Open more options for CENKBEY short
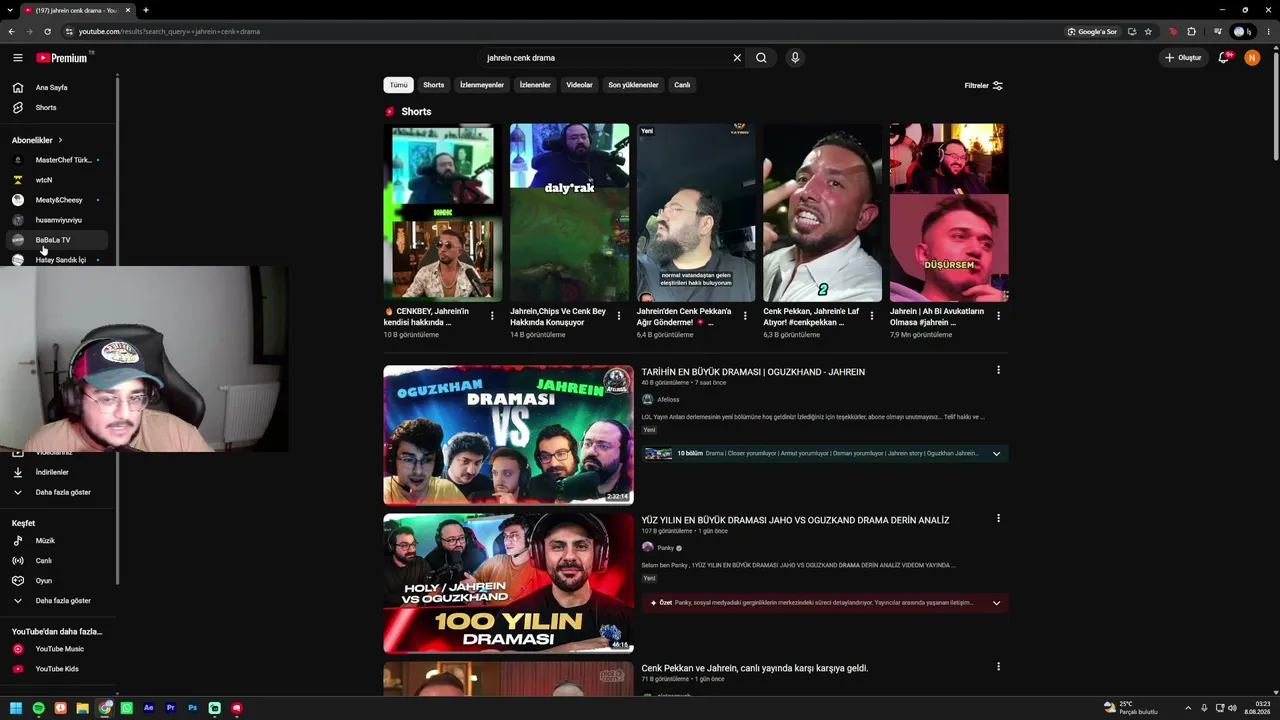 pyautogui.click(x=492, y=316)
